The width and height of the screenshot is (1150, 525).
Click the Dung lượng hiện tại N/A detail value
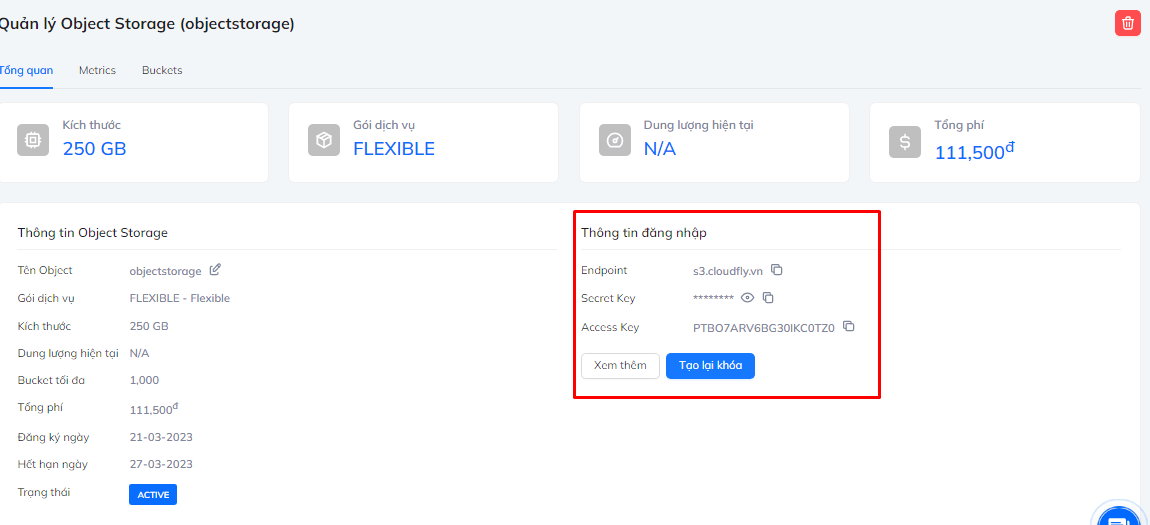pyautogui.click(x=139, y=353)
